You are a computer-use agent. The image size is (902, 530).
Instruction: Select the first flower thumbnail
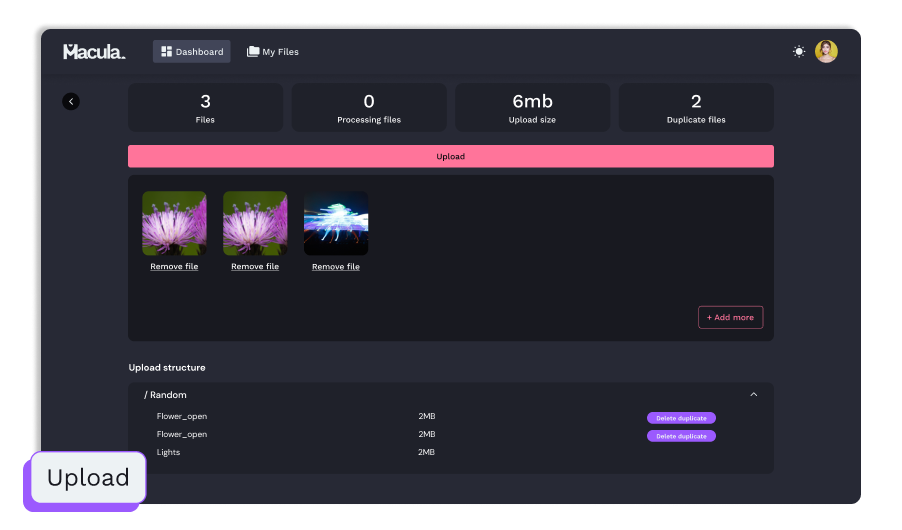(174, 223)
